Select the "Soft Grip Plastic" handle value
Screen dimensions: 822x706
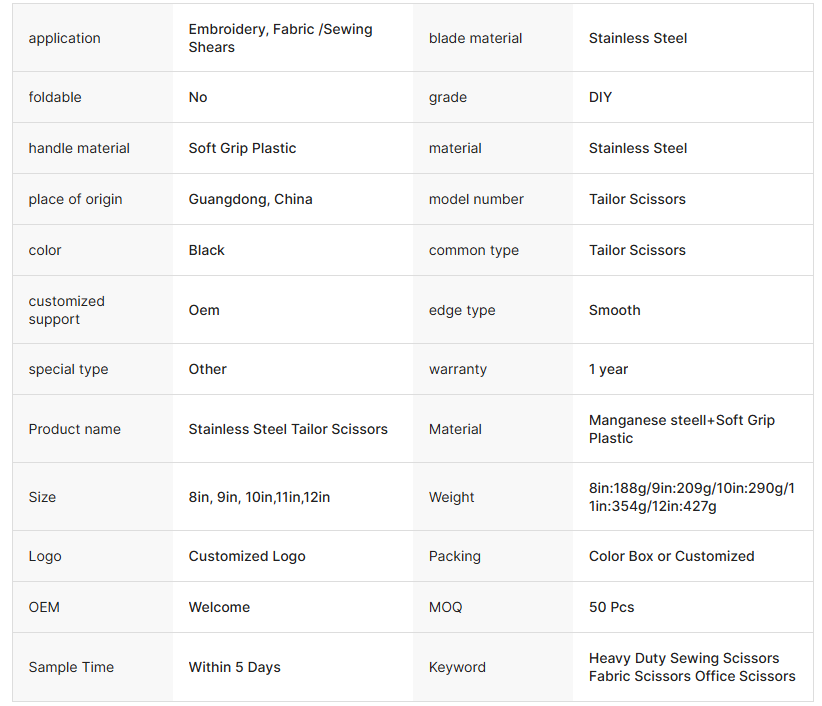tap(242, 148)
